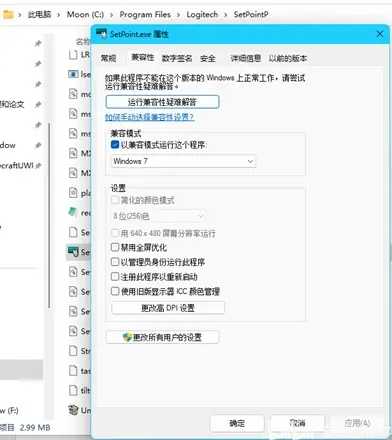Click the 2.99 MB status bar text

35,427
